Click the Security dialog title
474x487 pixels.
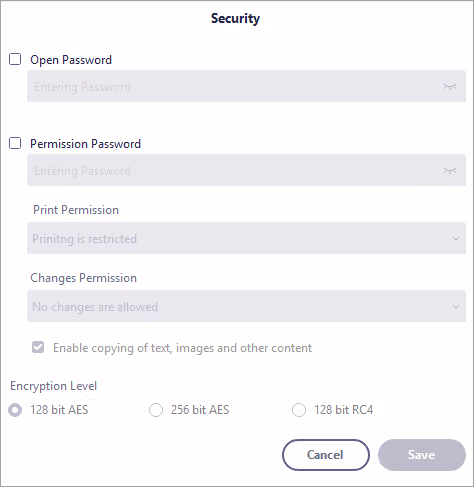[235, 19]
